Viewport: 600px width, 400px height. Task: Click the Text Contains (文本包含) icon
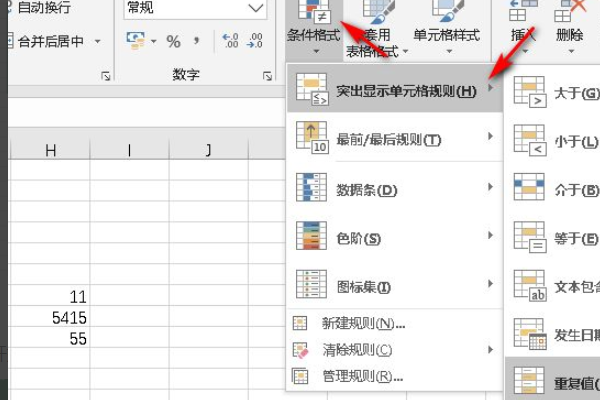(530, 286)
